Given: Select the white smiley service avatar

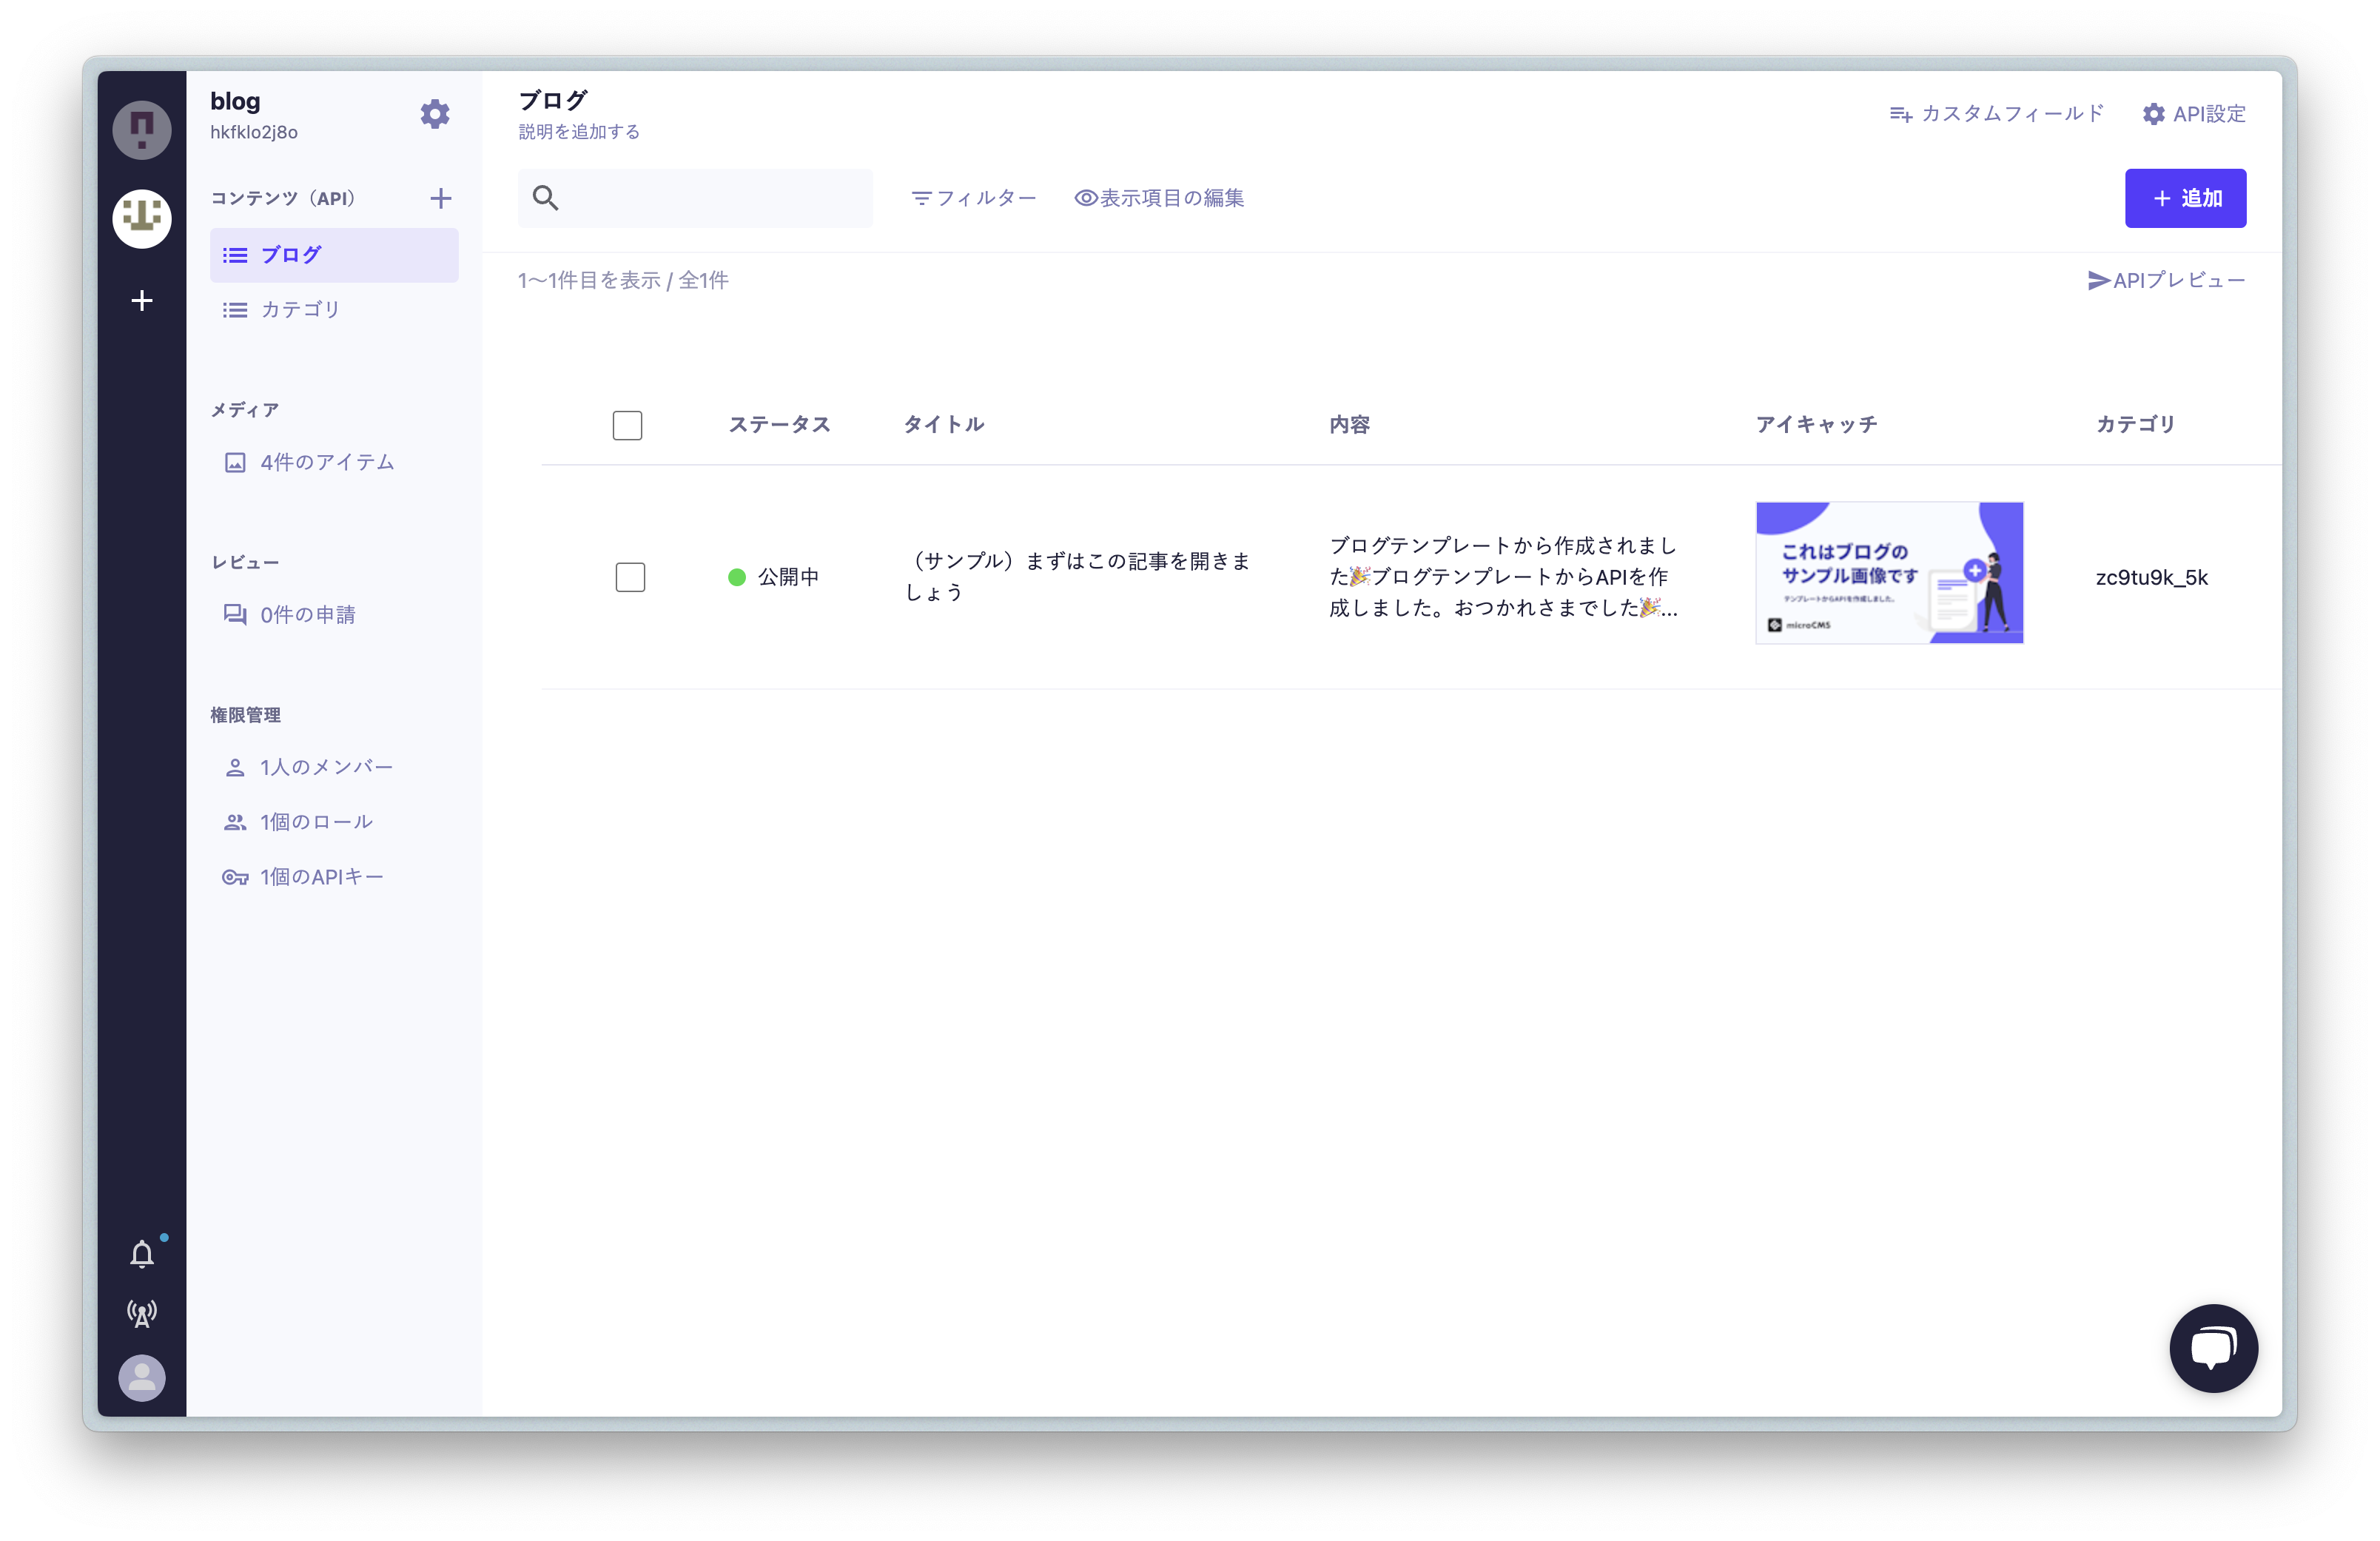Looking at the screenshot, I should point(142,218).
